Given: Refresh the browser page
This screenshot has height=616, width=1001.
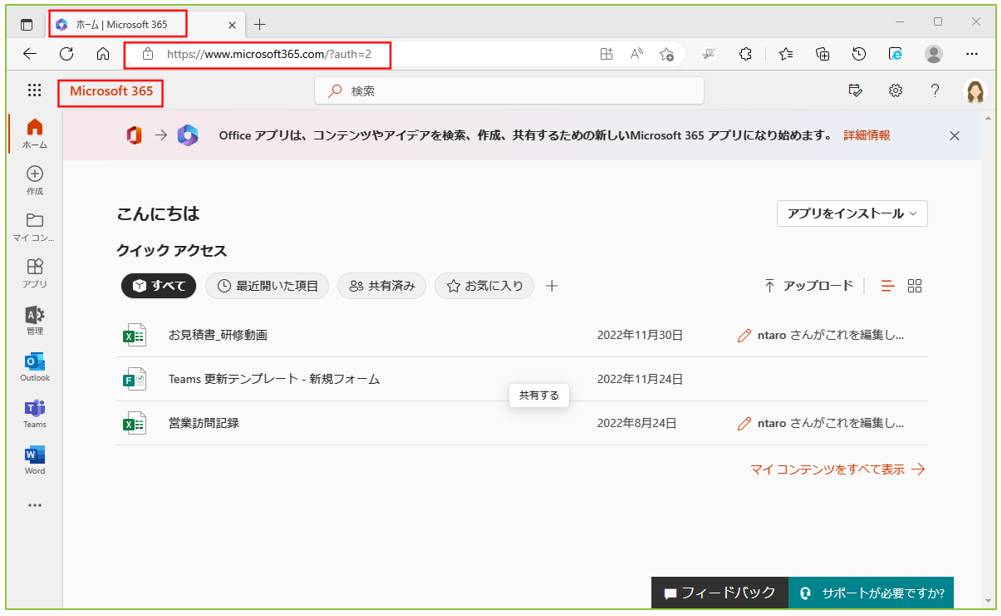Looking at the screenshot, I should (66, 54).
